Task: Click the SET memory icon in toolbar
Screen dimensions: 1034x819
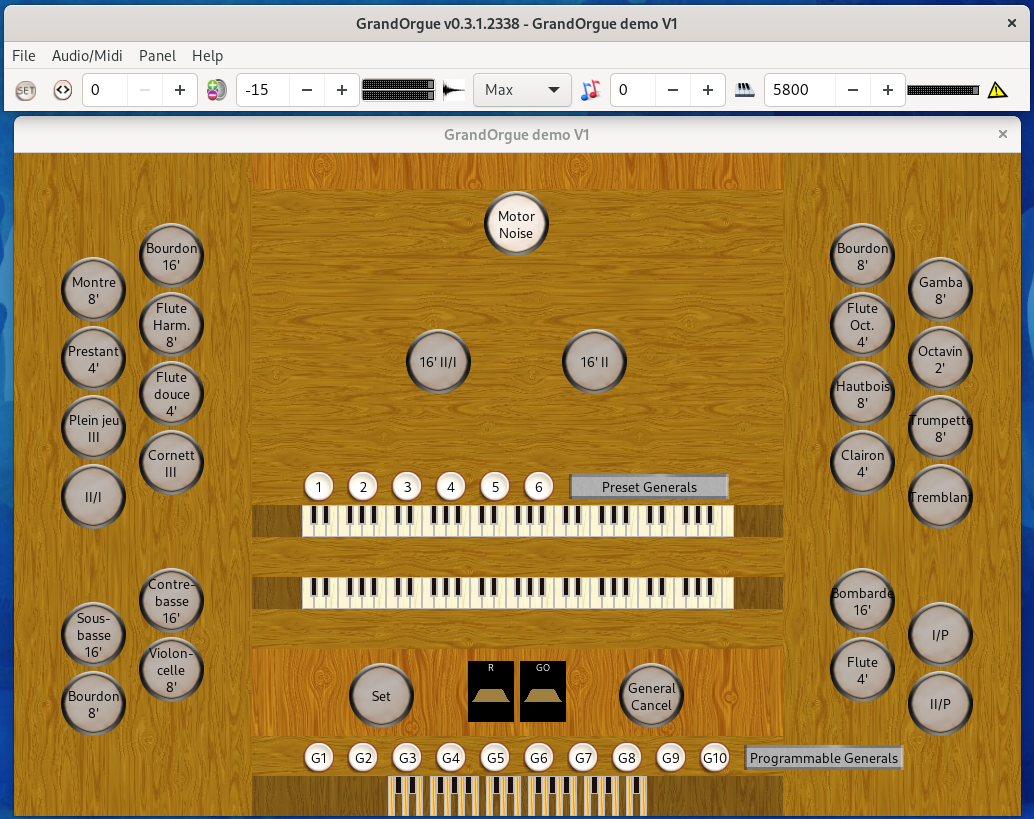Action: pos(26,90)
